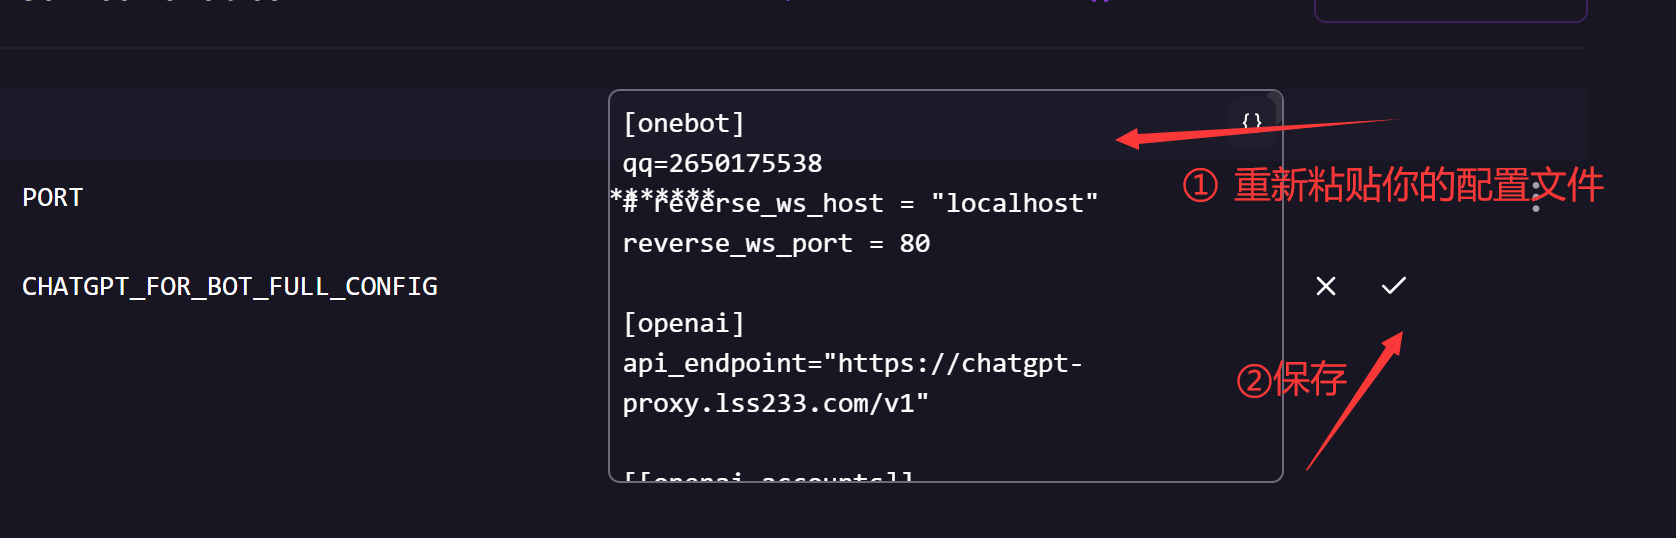The height and width of the screenshot is (538, 1676).
Task: Click the port value 80 in the editor
Action: pos(915,244)
